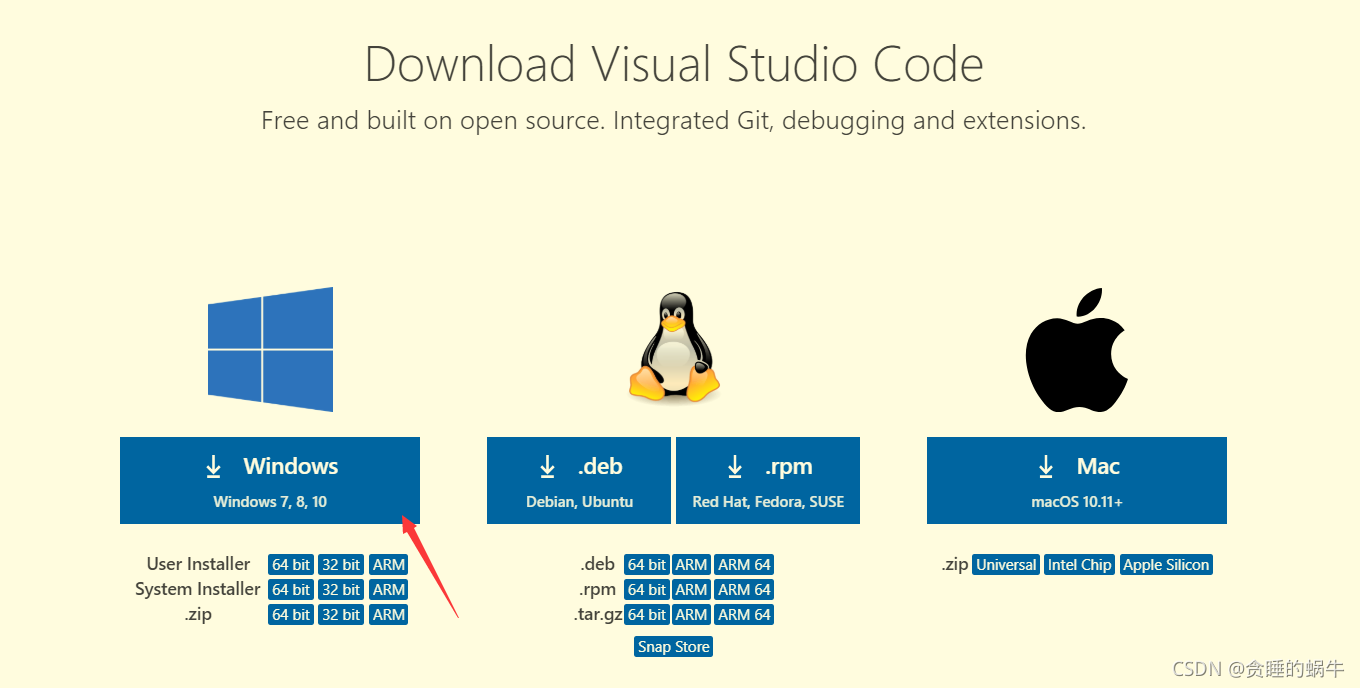Click the Linux '.rpm' row label
Image resolution: width=1360 pixels, height=688 pixels.
[598, 589]
